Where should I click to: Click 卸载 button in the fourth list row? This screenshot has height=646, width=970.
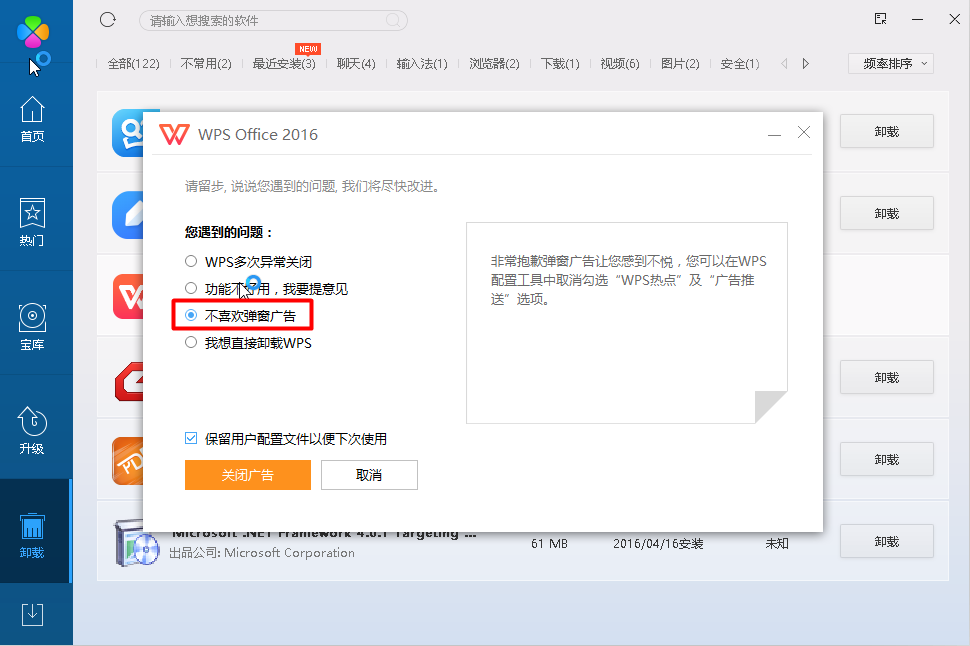pos(886,377)
